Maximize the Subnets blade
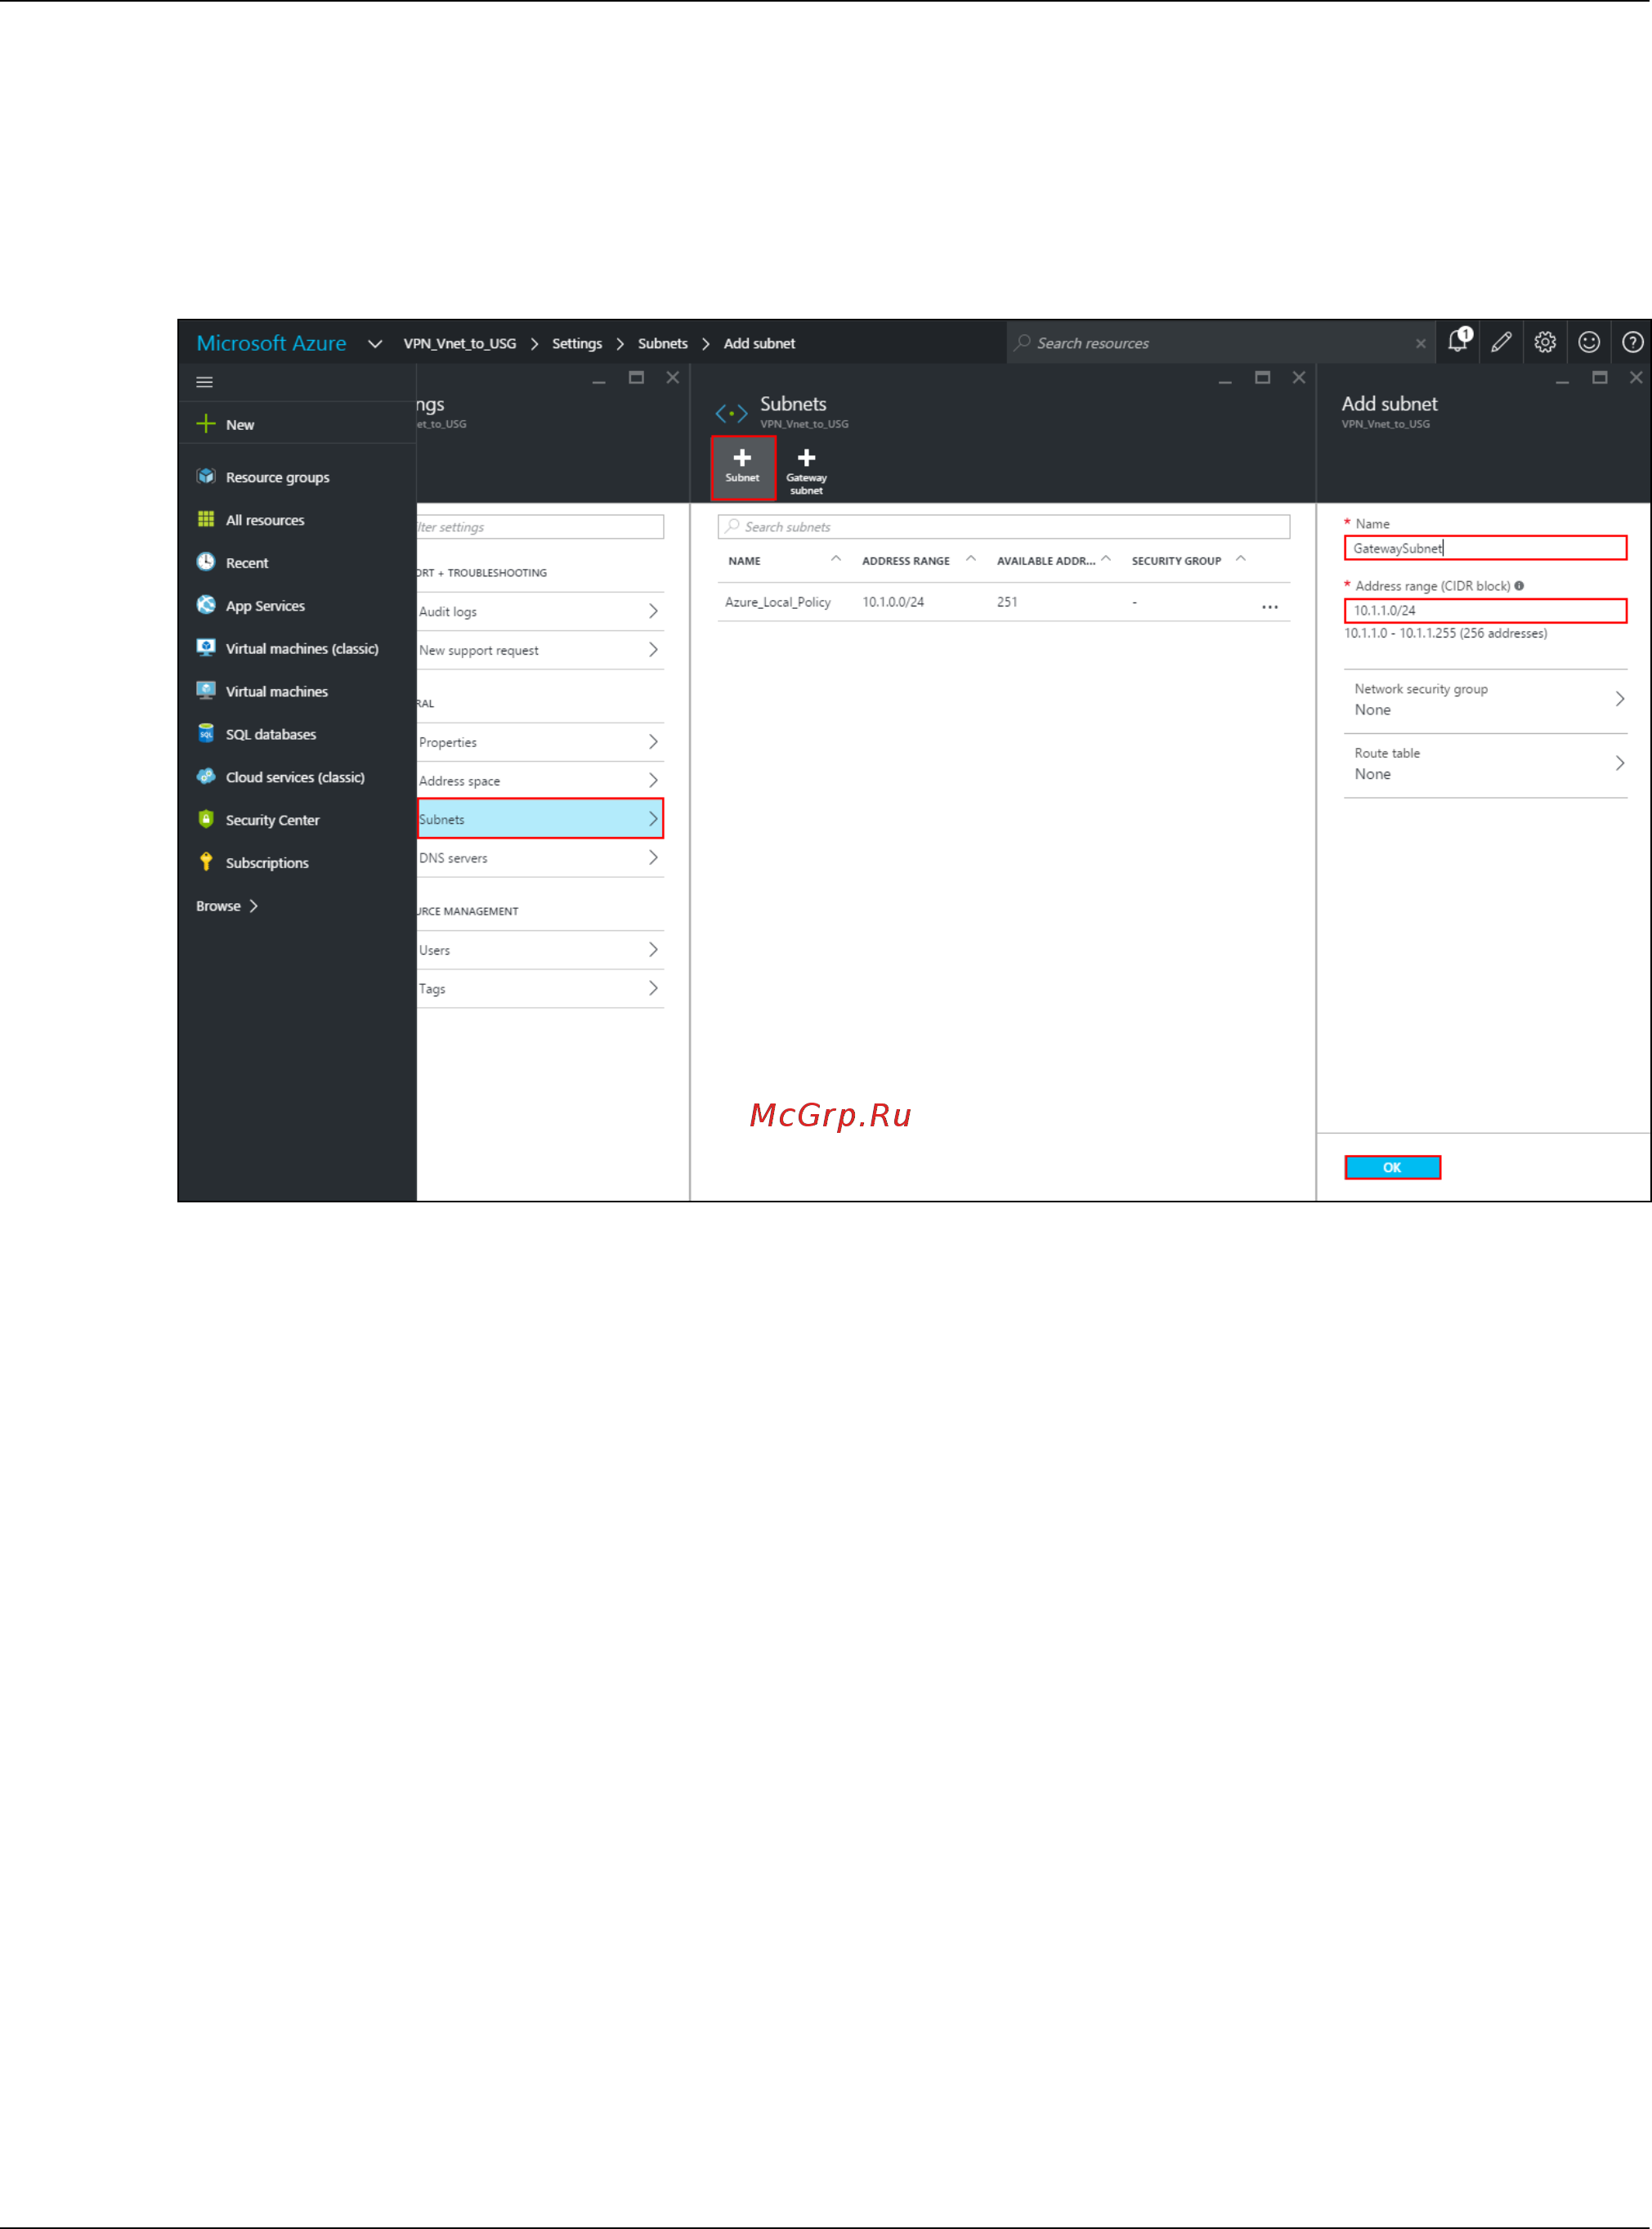 (x=1263, y=378)
